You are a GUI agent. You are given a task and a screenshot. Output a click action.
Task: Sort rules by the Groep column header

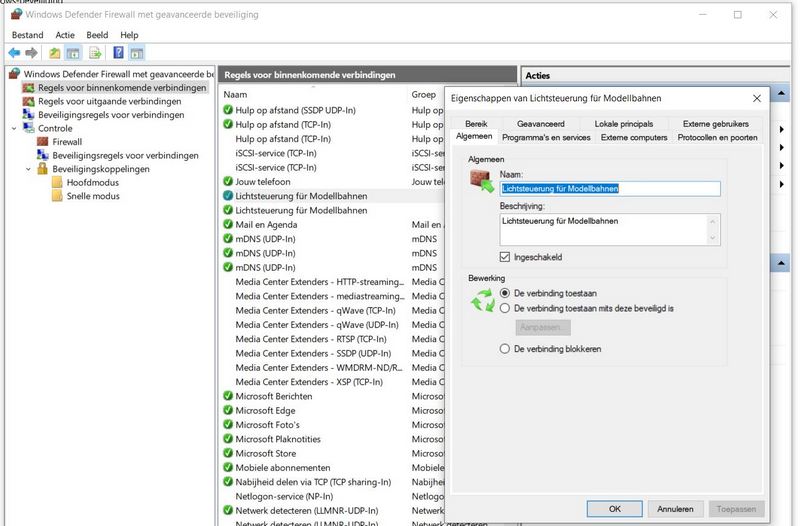tap(423, 94)
